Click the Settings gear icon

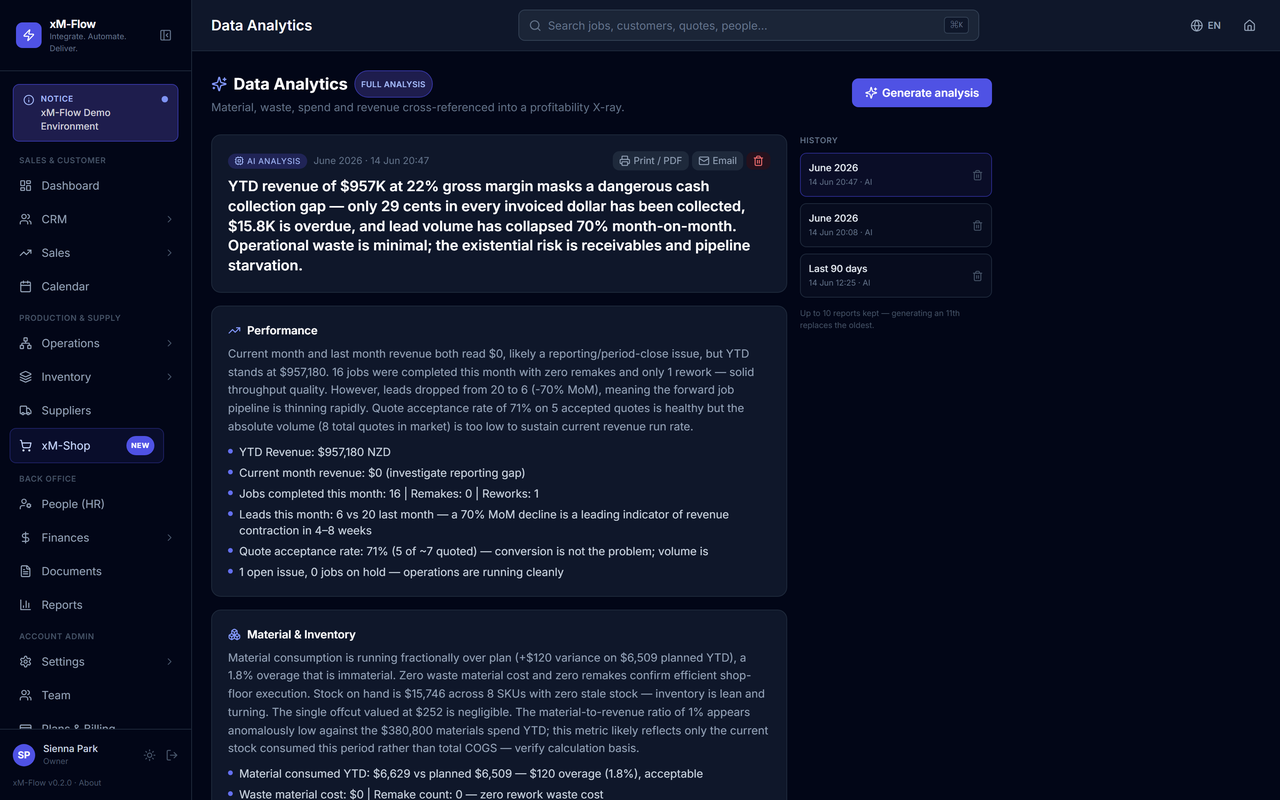pos(26,662)
